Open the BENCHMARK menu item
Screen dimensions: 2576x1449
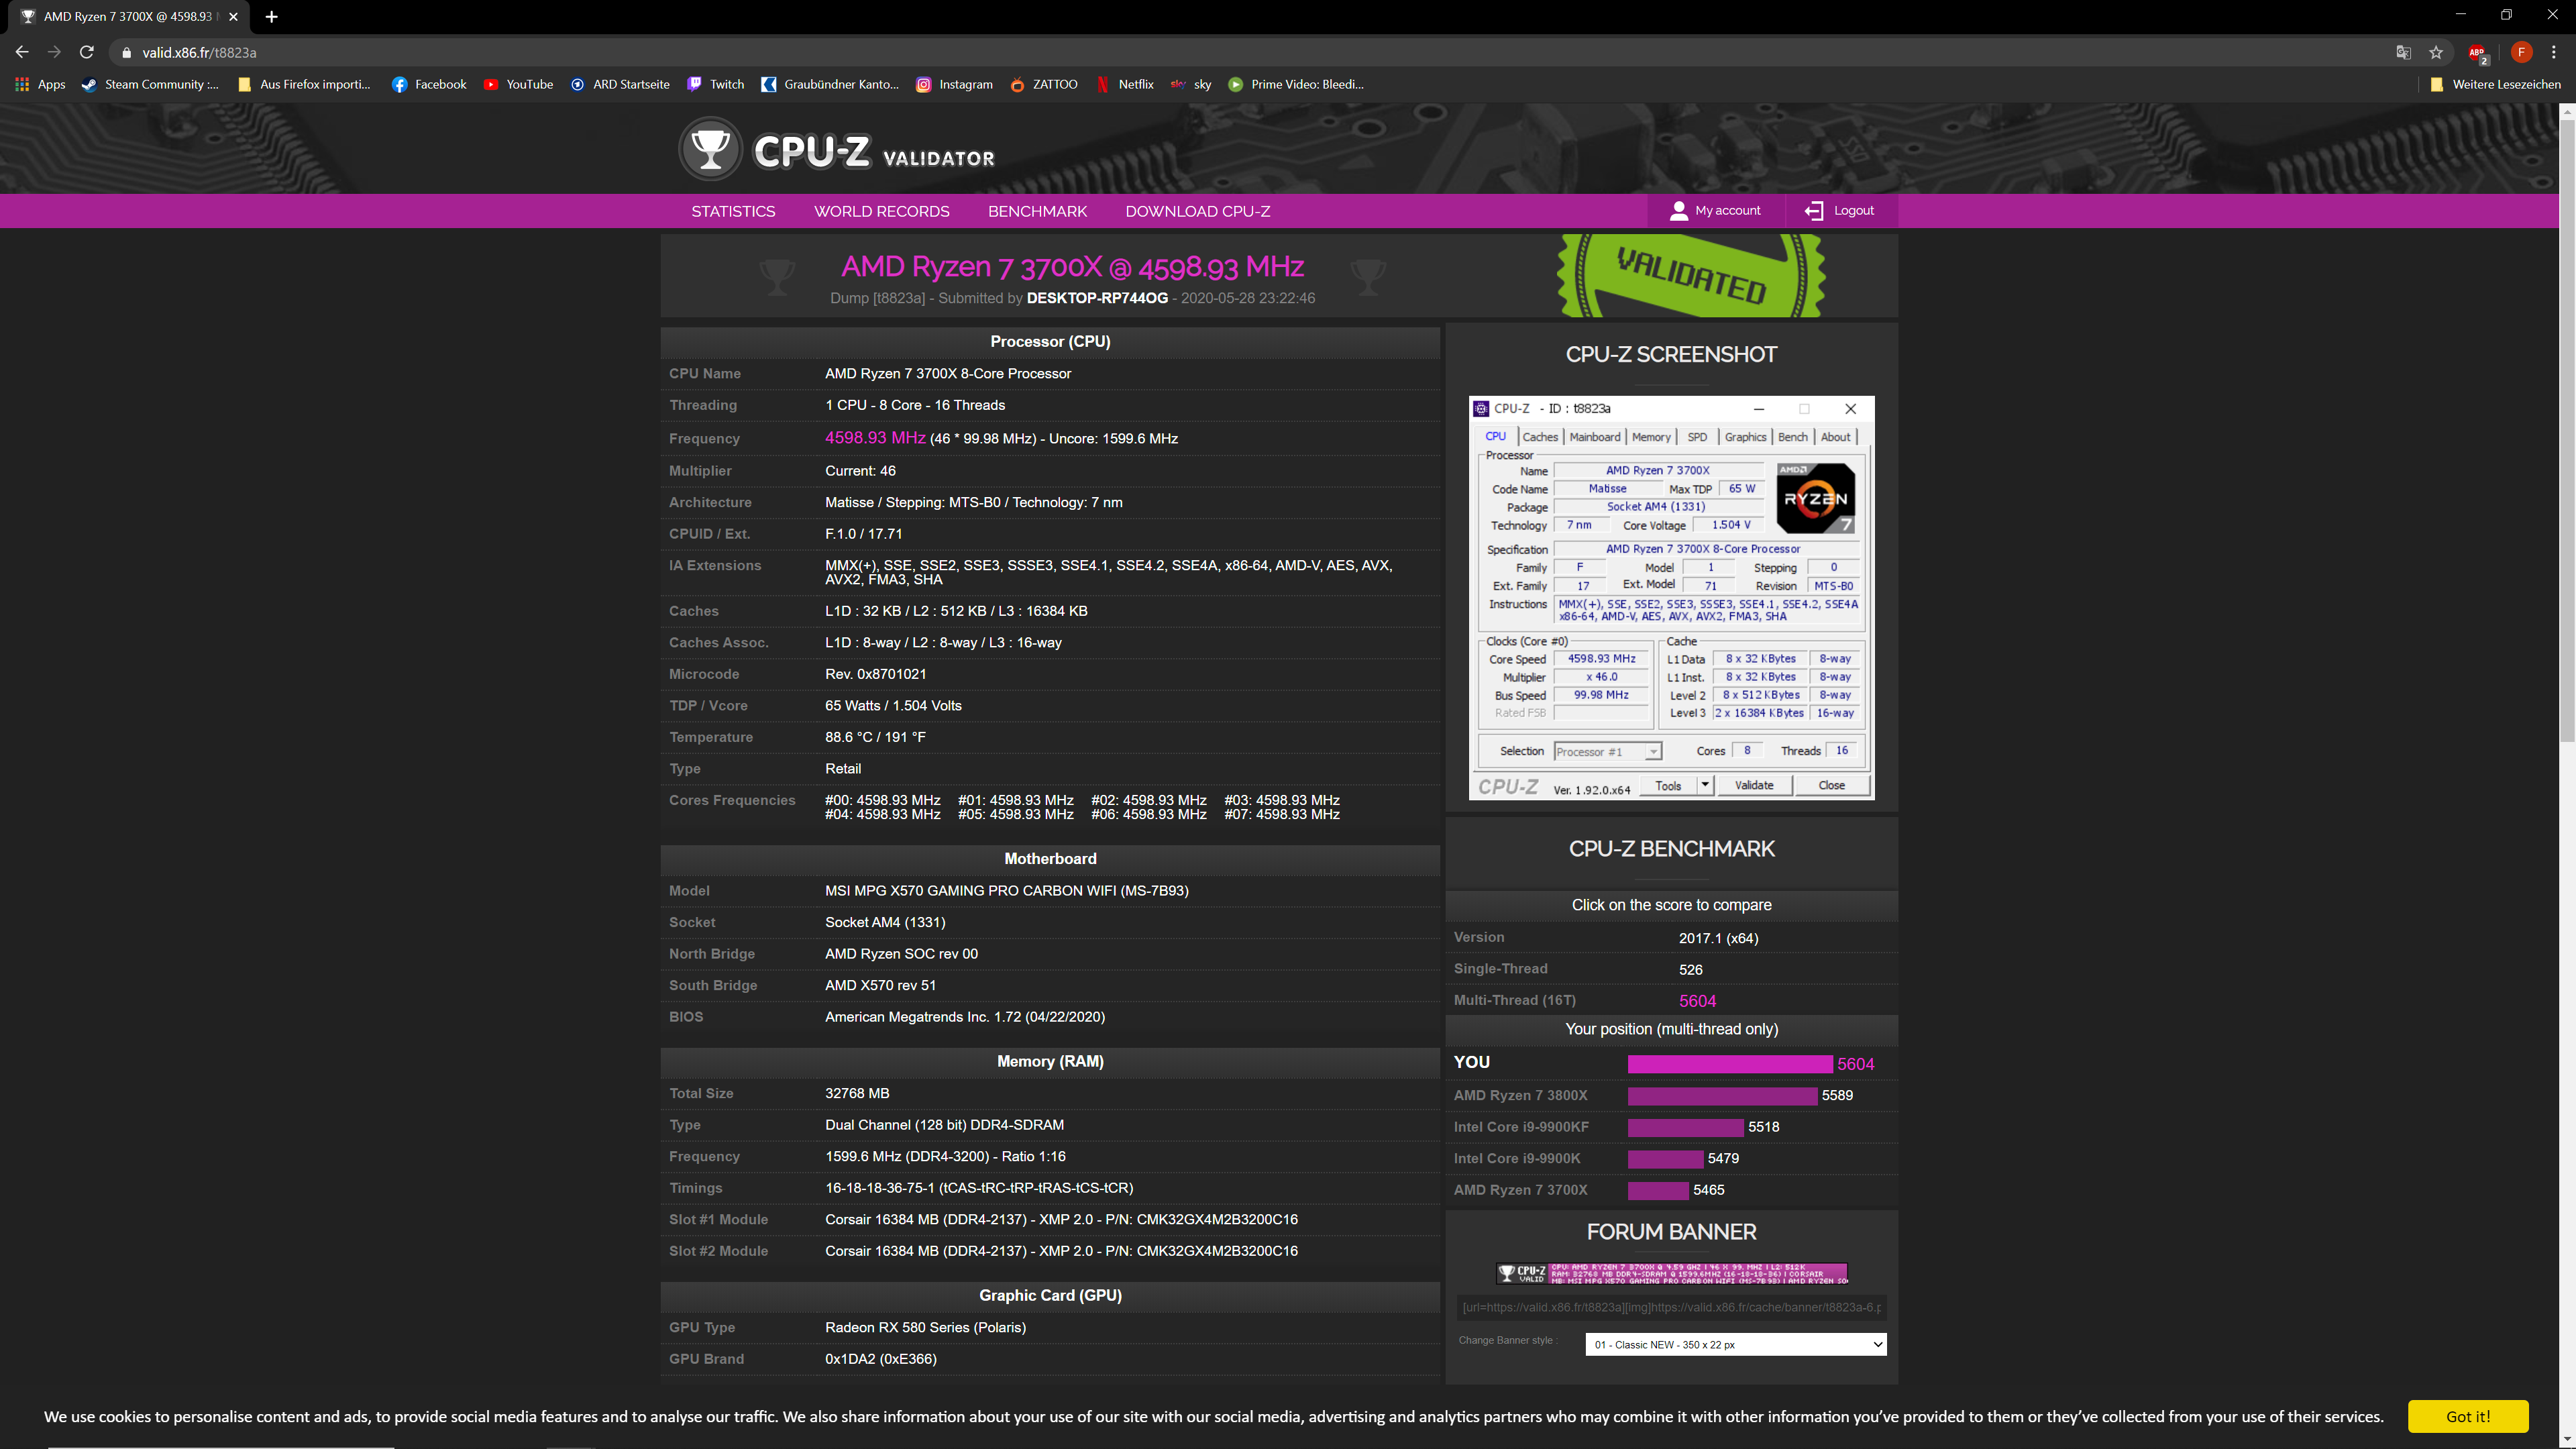(x=1037, y=211)
